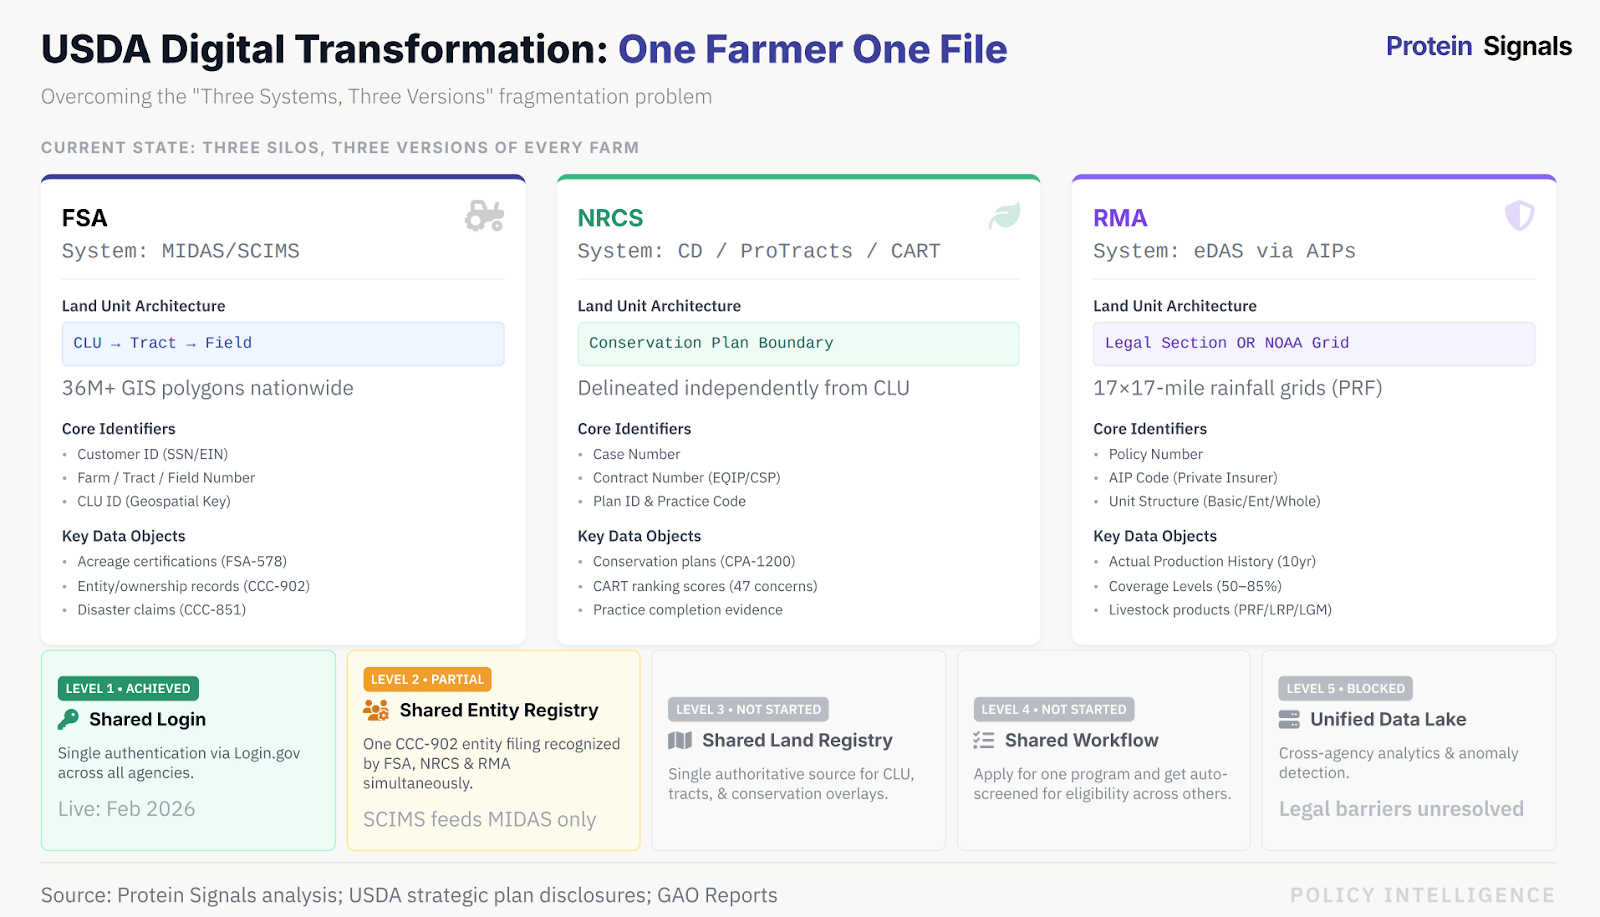Viewport: 1600px width, 917px height.
Task: Open the Protein Signals logo link
Action: coord(1478,46)
